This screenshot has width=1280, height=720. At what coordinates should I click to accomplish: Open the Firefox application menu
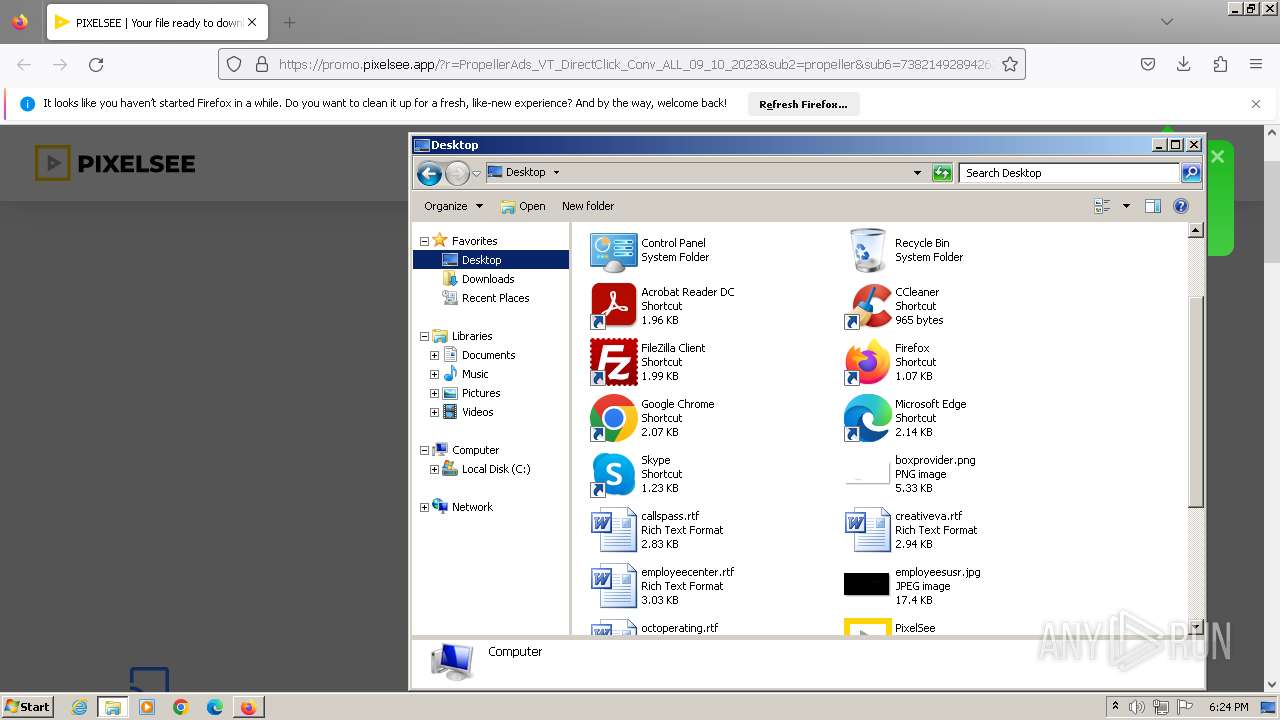tap(1256, 64)
